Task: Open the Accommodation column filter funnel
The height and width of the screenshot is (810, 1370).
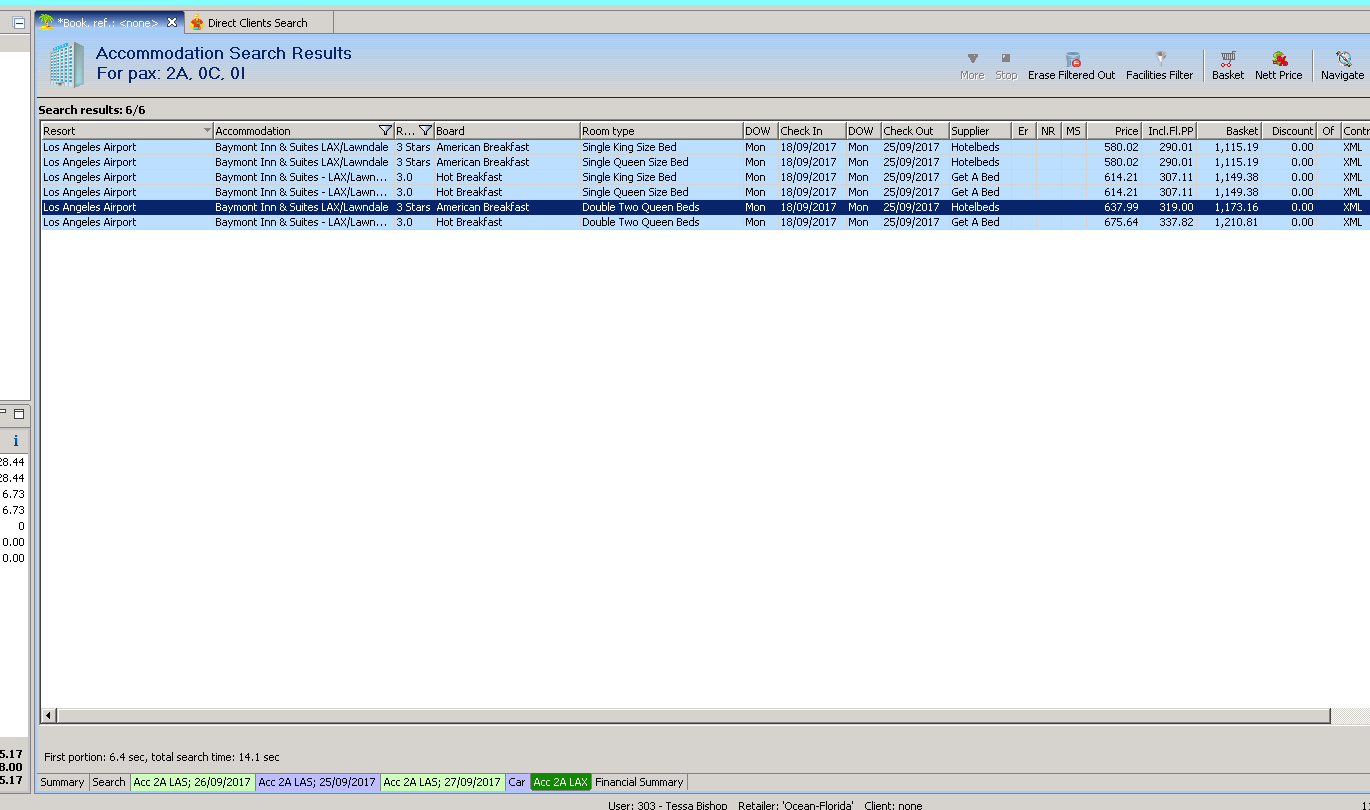Action: tap(386, 131)
